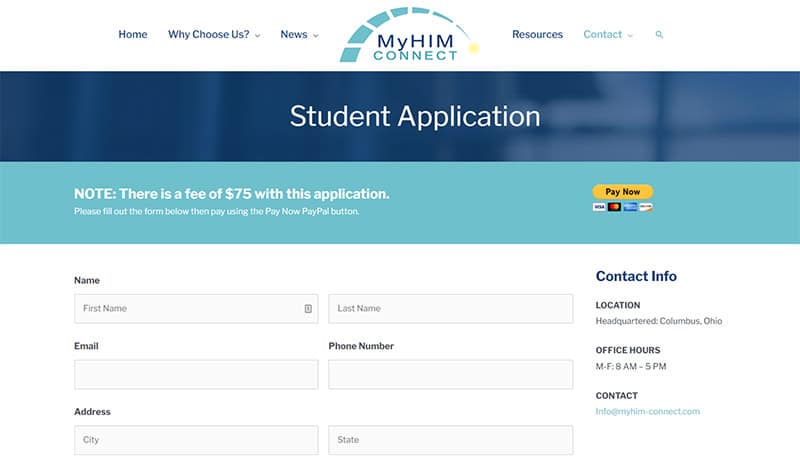This screenshot has width=800, height=469.
Task: Click the Phone Number input field
Action: (x=450, y=375)
